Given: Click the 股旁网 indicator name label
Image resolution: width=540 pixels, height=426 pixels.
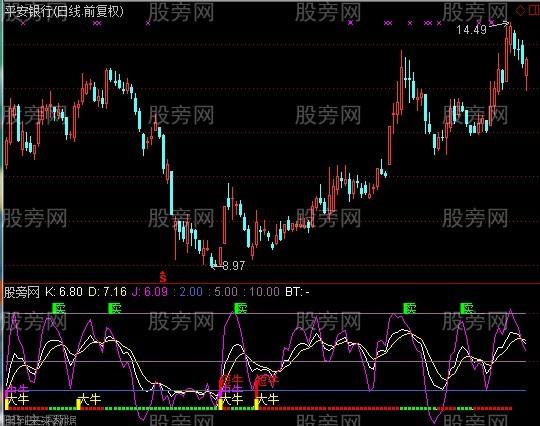Looking at the screenshot, I should click(21, 292).
